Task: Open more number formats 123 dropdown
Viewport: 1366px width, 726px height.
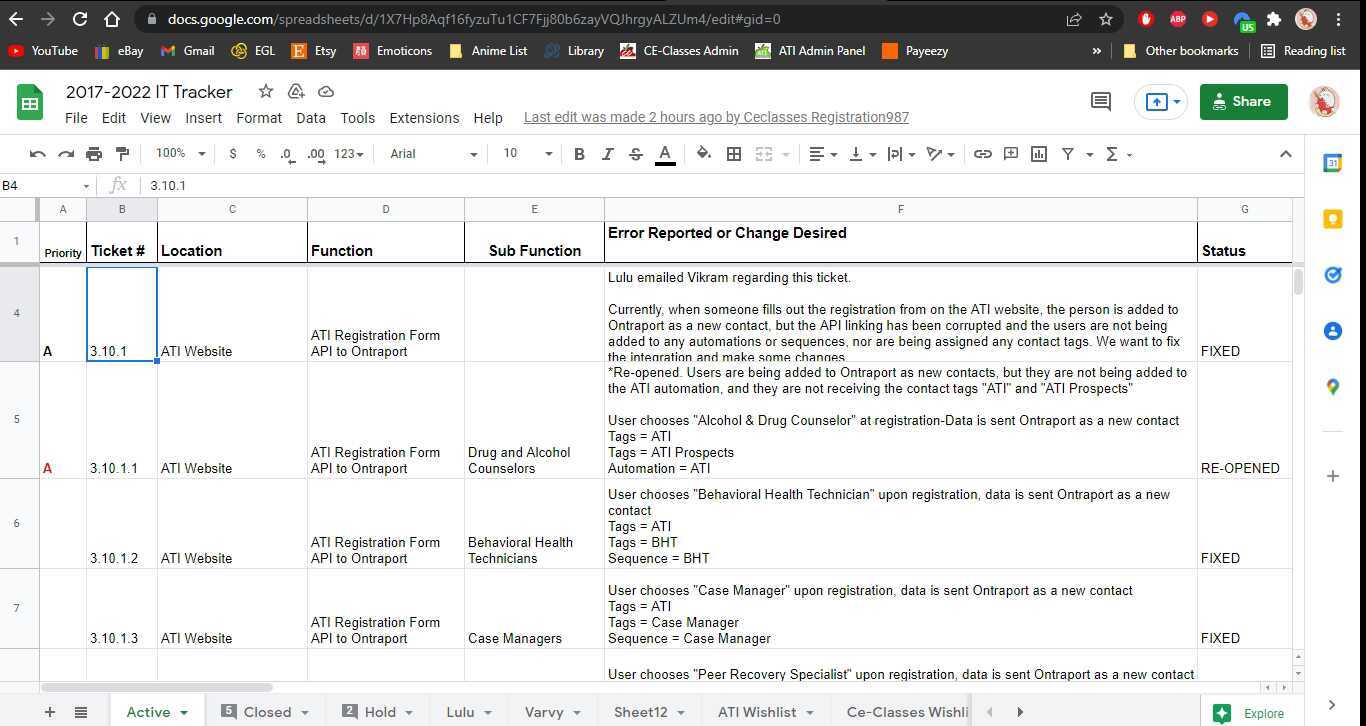Action: pos(349,154)
